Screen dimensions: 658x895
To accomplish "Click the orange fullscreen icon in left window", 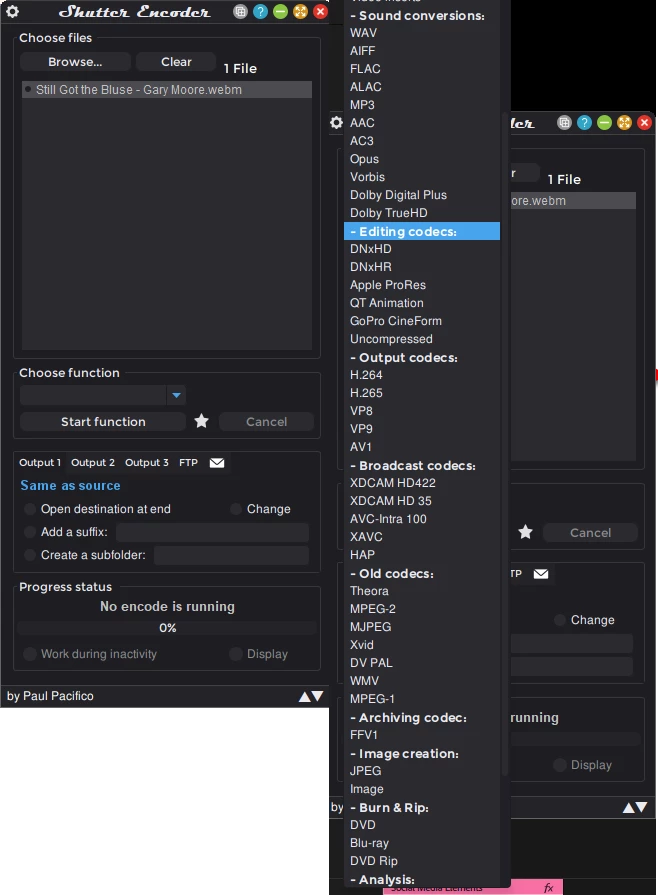I will pos(300,11).
